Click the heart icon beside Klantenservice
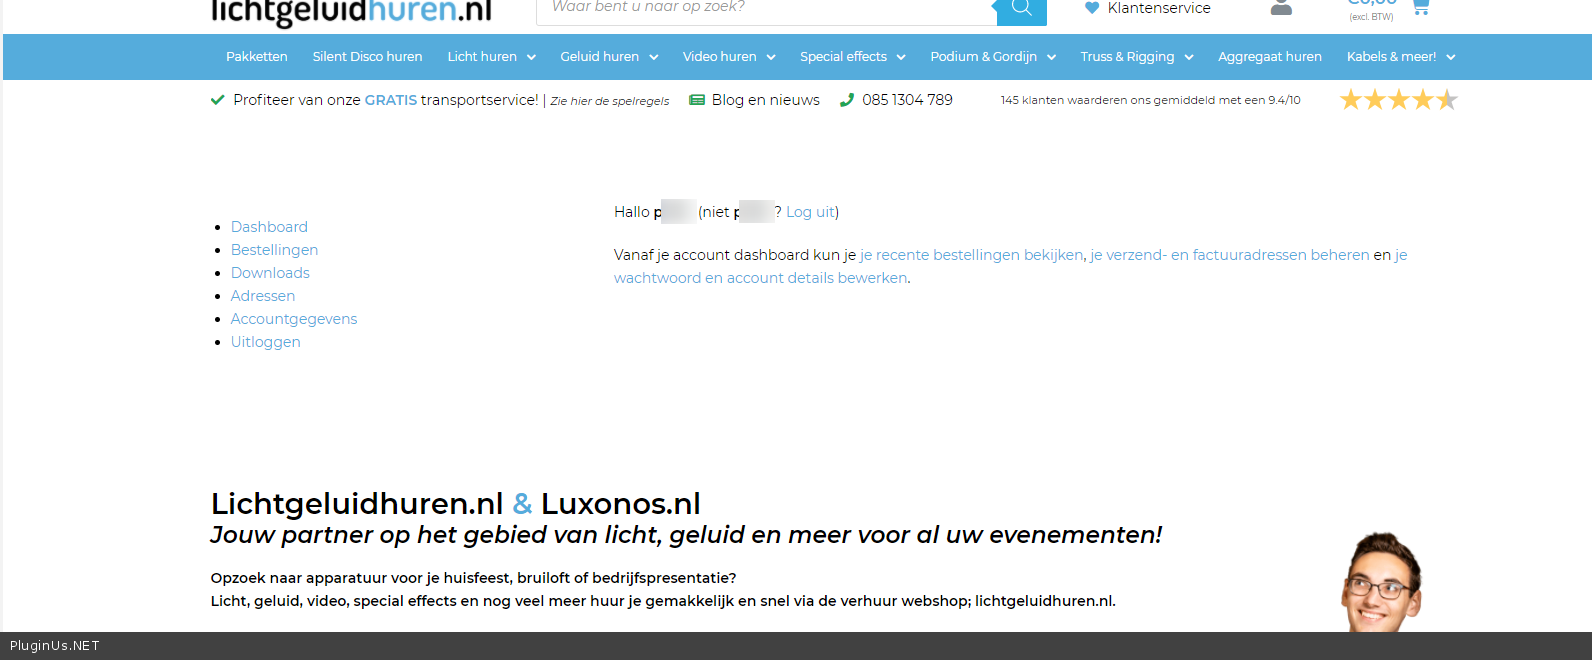The width and height of the screenshot is (1592, 660). pyautogui.click(x=1092, y=8)
